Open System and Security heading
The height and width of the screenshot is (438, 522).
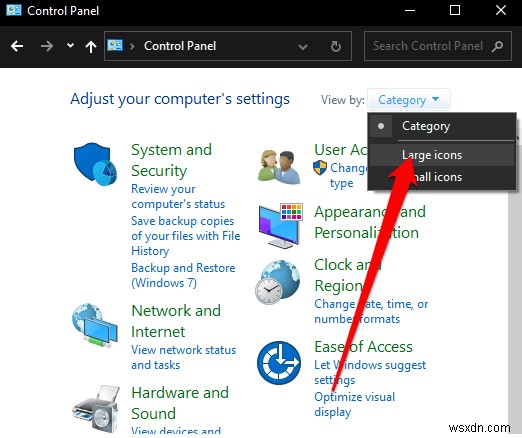click(x=171, y=160)
